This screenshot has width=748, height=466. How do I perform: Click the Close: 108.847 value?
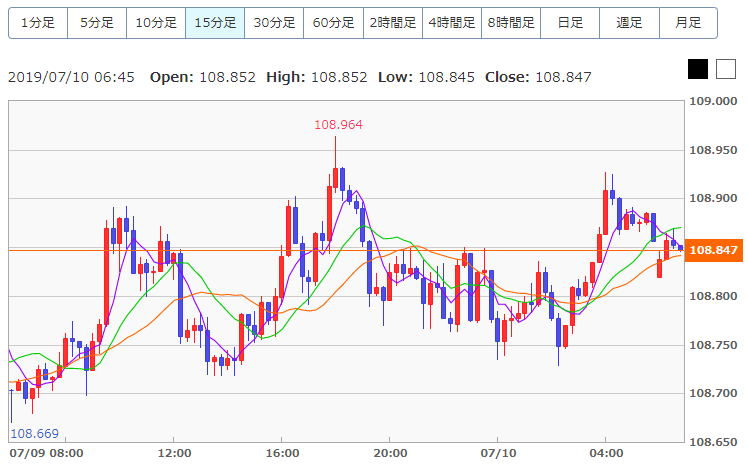538,77
